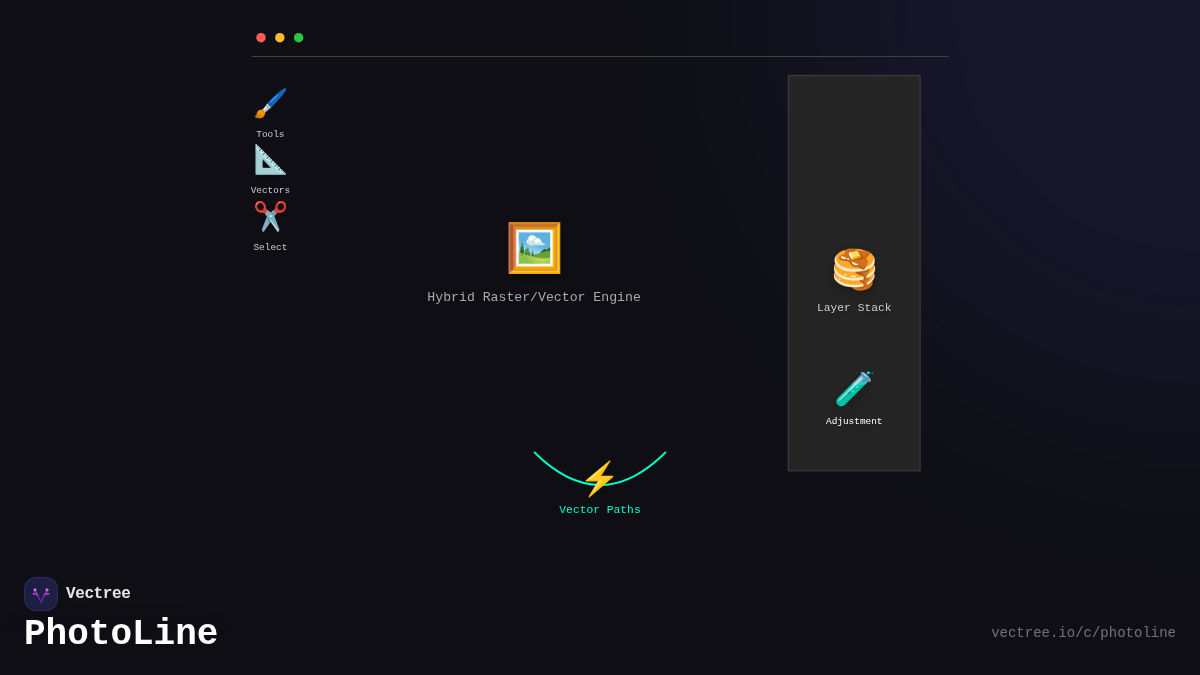Click the 'Vector Paths' teal label
Screen dimensions: 1200x675
pos(599,510)
